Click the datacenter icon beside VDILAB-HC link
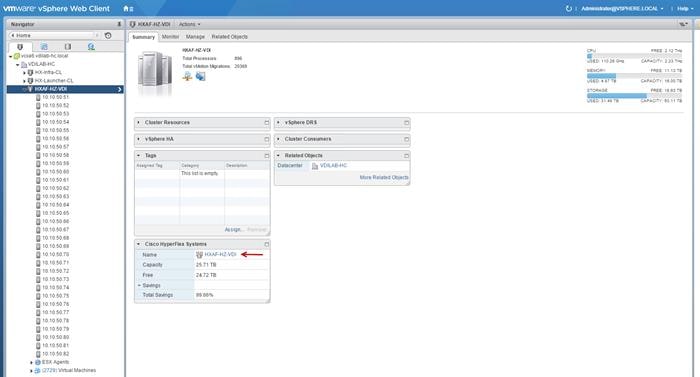 [x=315, y=166]
